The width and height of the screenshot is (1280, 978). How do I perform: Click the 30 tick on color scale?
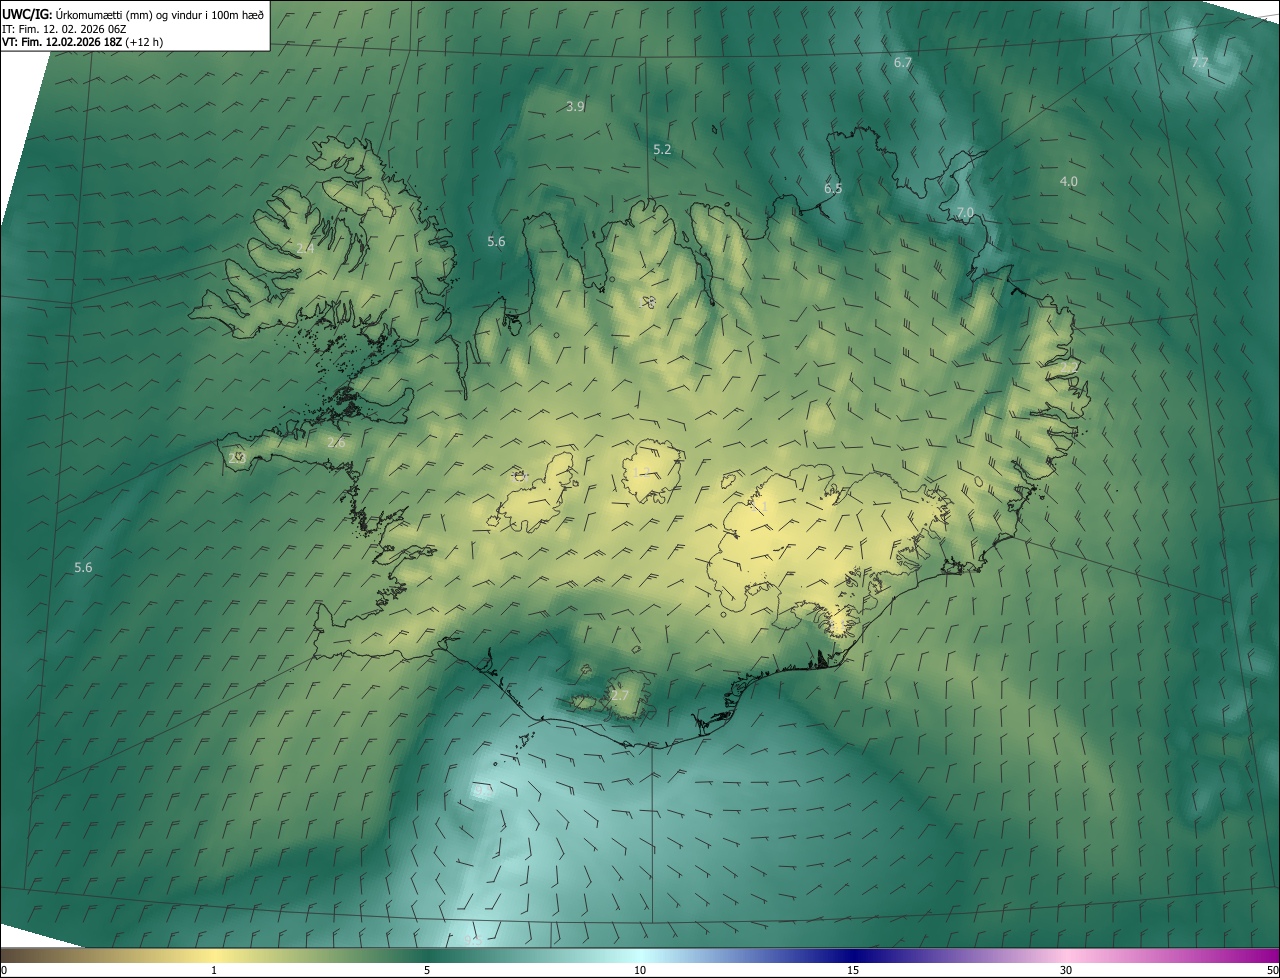click(1066, 970)
